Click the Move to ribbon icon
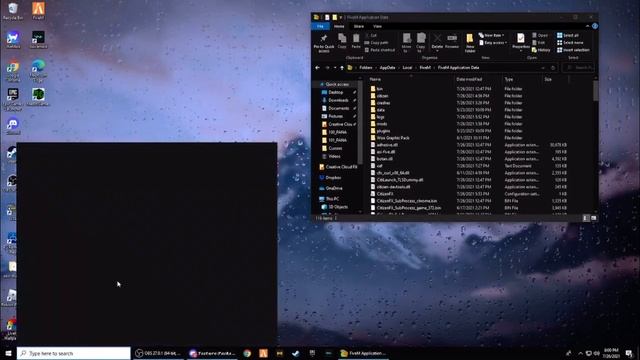The width and height of the screenshot is (640, 360). [x=407, y=43]
